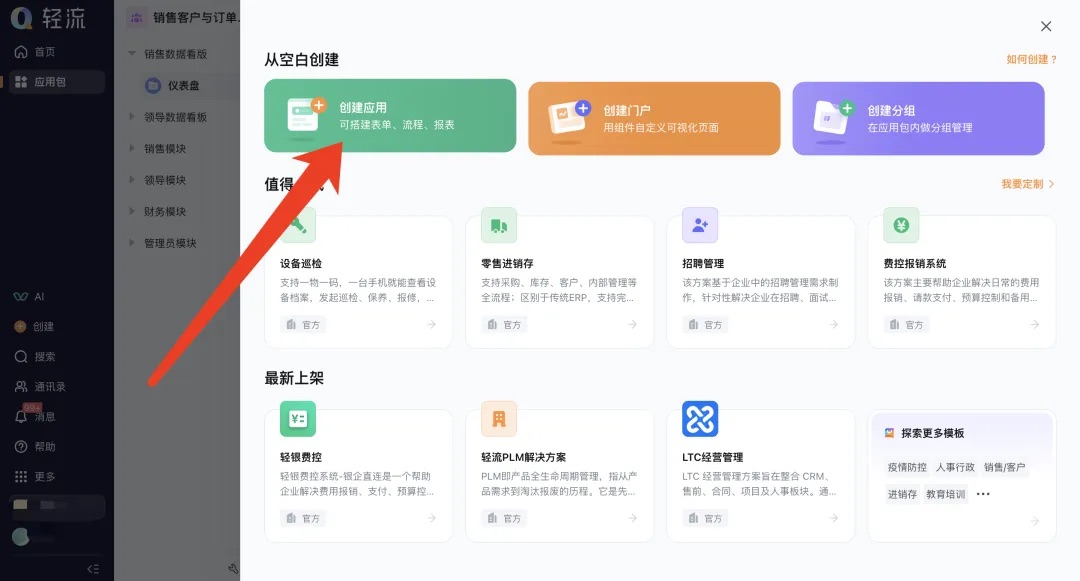Click 销售客户与订单 app package icon

[x=137, y=18]
